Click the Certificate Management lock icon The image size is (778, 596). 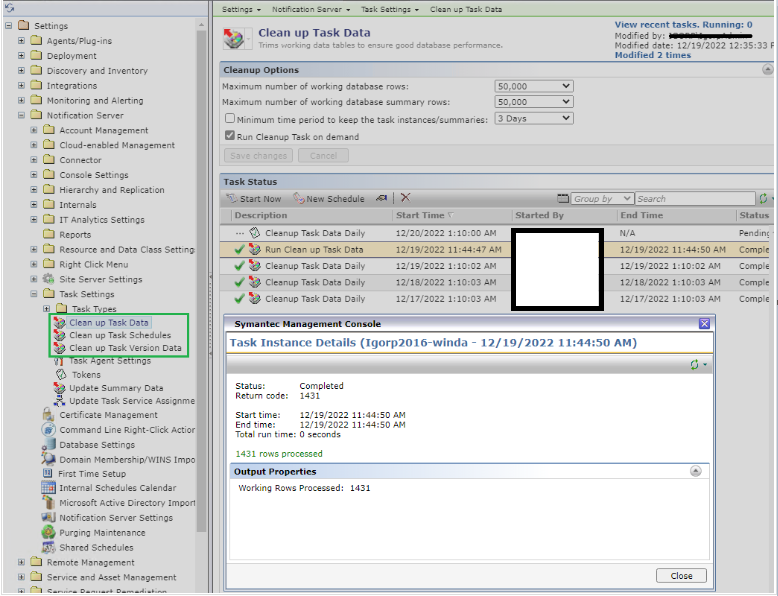[50, 415]
